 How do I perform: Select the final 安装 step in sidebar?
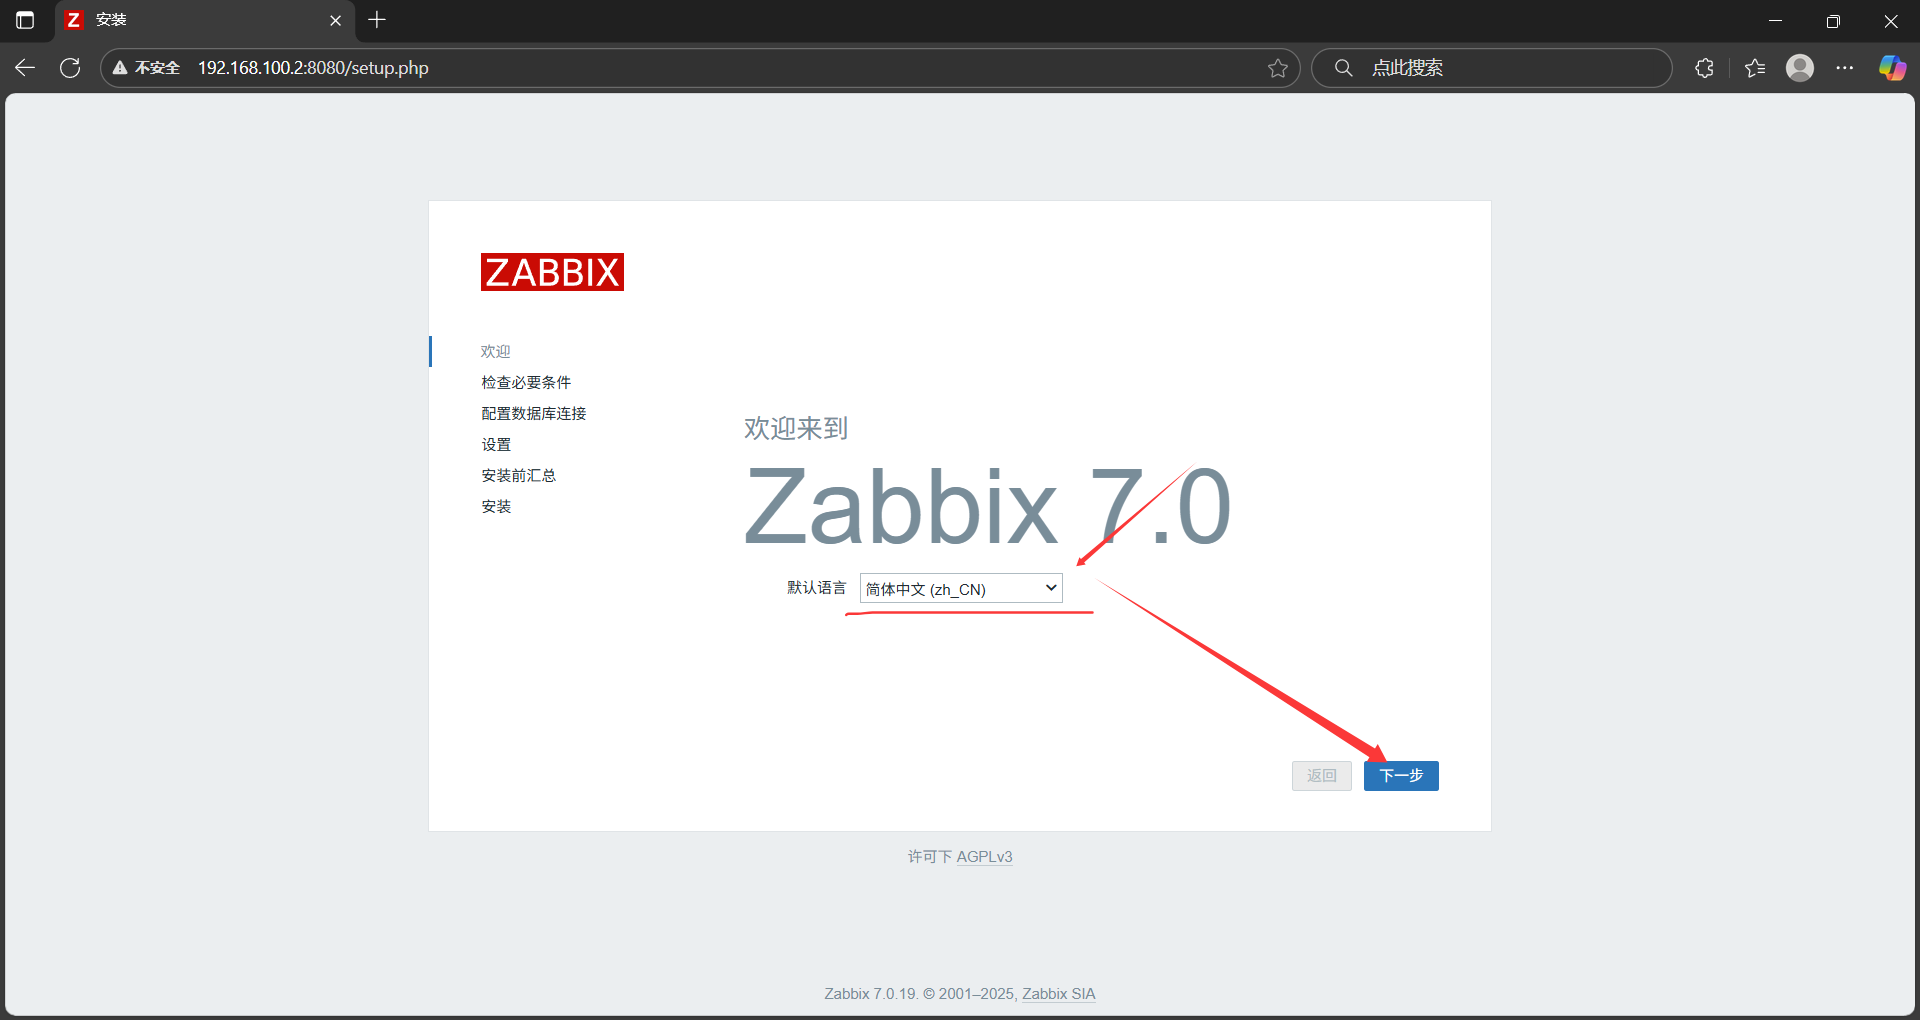[x=496, y=507]
